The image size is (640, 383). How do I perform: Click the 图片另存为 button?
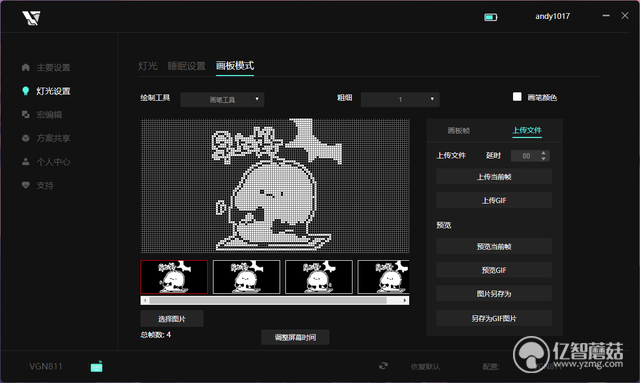tap(494, 294)
